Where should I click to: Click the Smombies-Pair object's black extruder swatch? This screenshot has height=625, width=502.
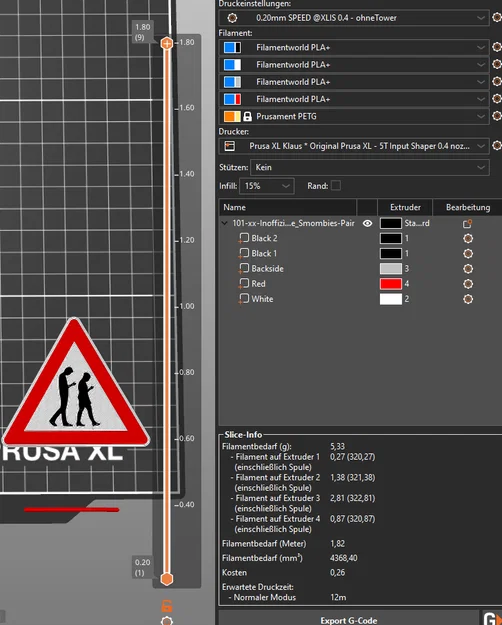pyautogui.click(x=391, y=223)
